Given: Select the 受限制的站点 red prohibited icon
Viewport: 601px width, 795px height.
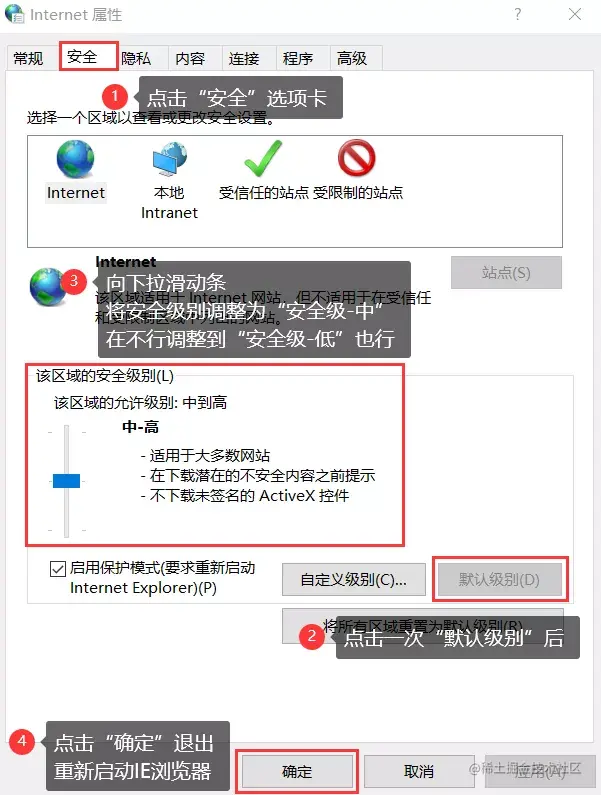Looking at the screenshot, I should pyautogui.click(x=357, y=158).
